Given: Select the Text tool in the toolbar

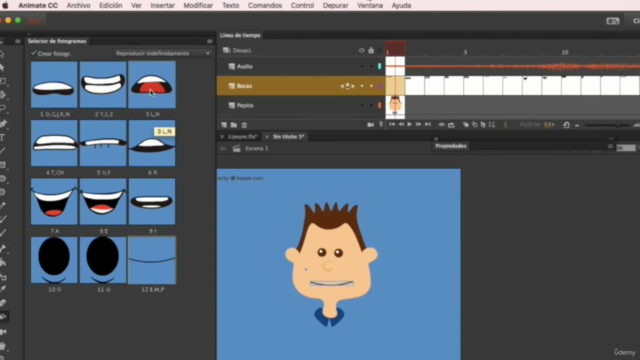Looking at the screenshot, I should pos(2,137).
